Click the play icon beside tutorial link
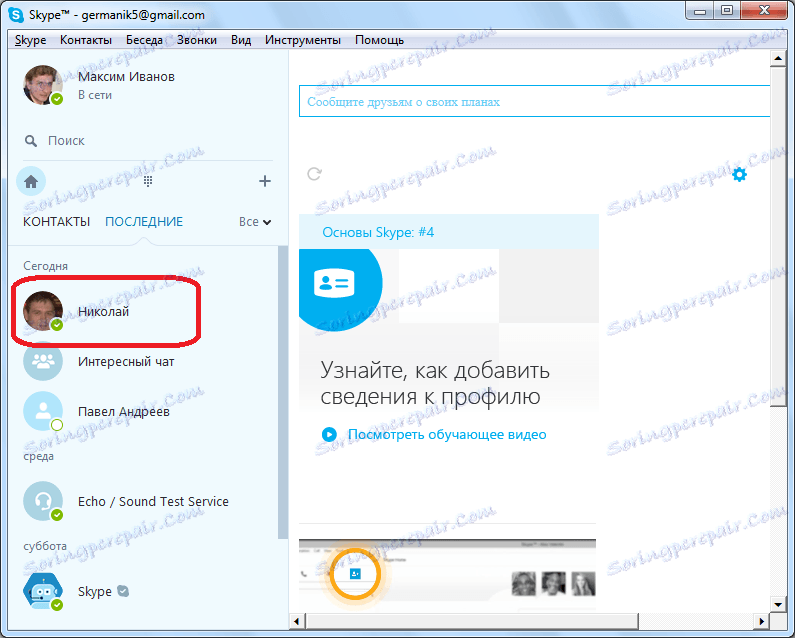This screenshot has height=638, width=795. tap(329, 435)
